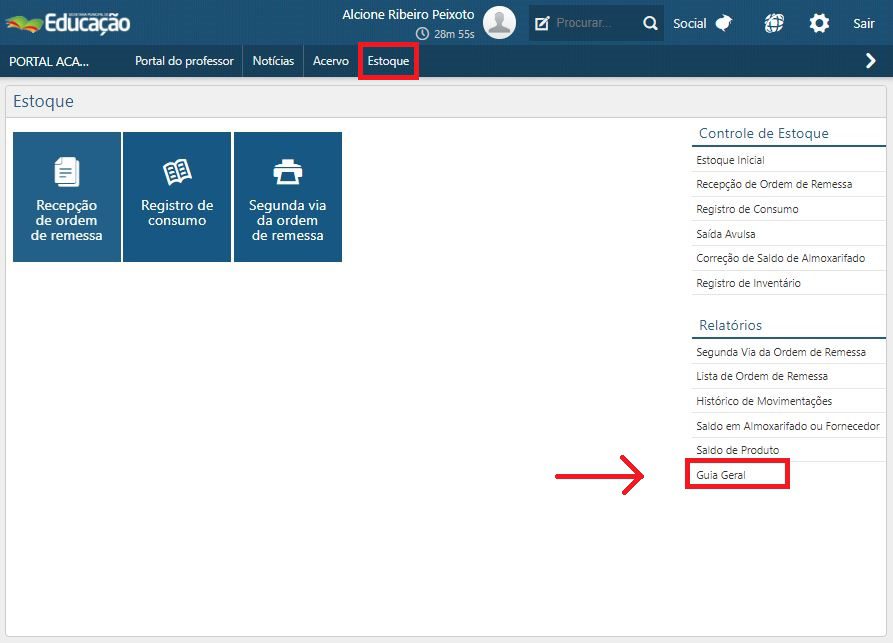Click the user profile avatar icon
Screen dimensions: 893x643
point(499,22)
